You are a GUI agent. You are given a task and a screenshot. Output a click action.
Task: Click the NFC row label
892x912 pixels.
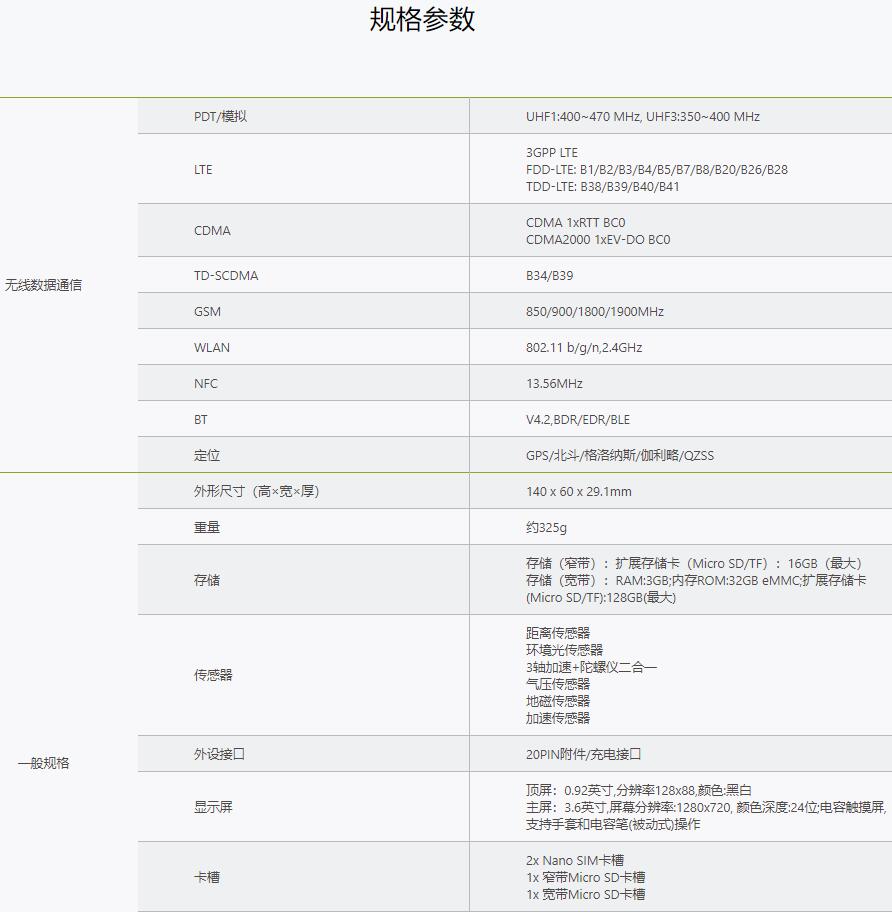(206, 383)
